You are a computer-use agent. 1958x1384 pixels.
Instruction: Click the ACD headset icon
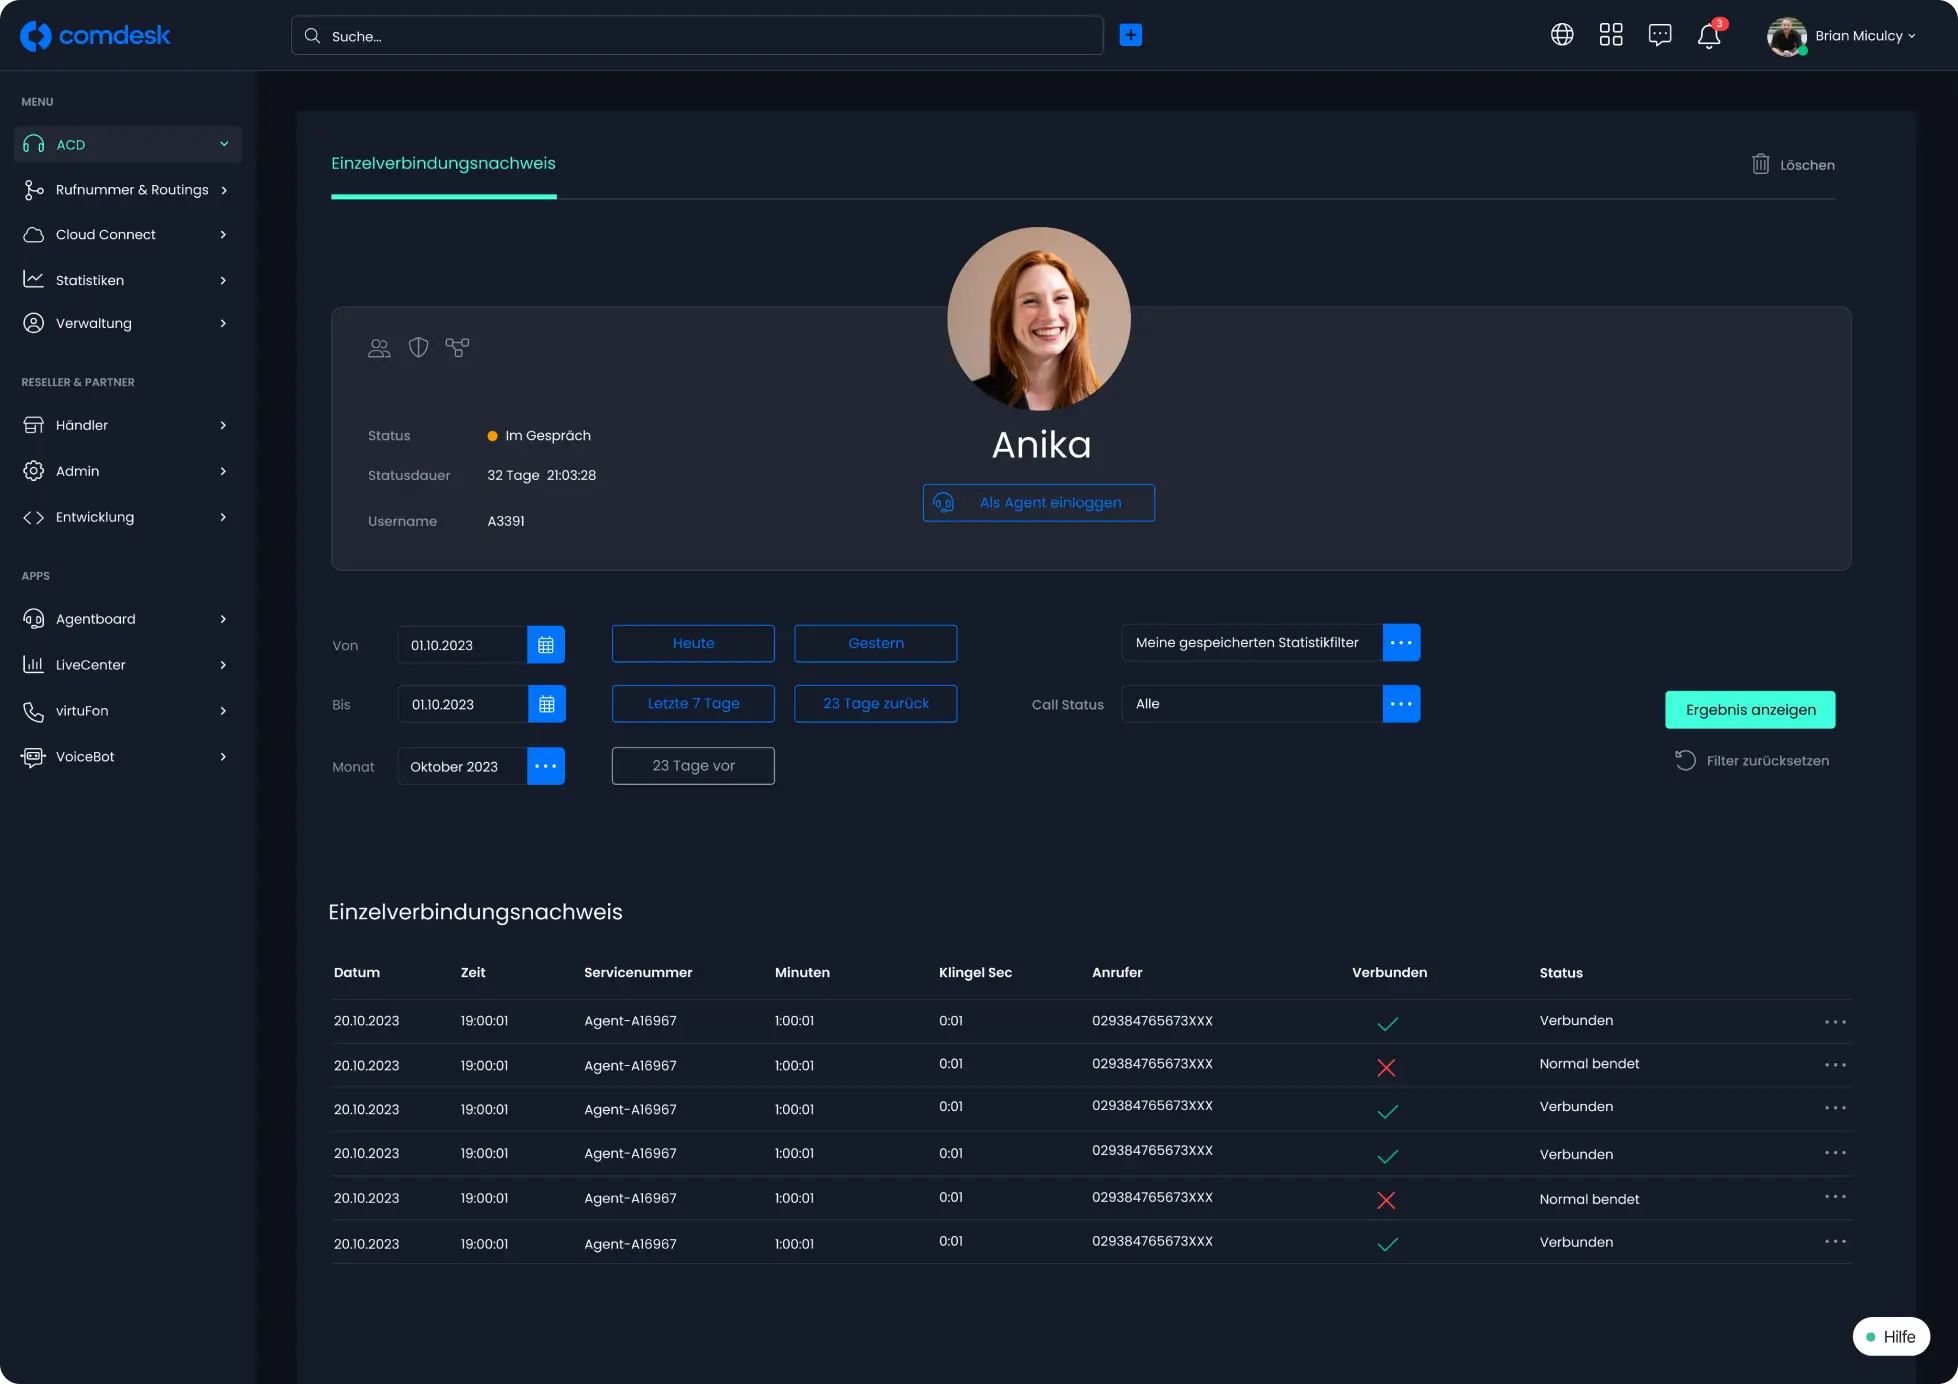point(33,144)
